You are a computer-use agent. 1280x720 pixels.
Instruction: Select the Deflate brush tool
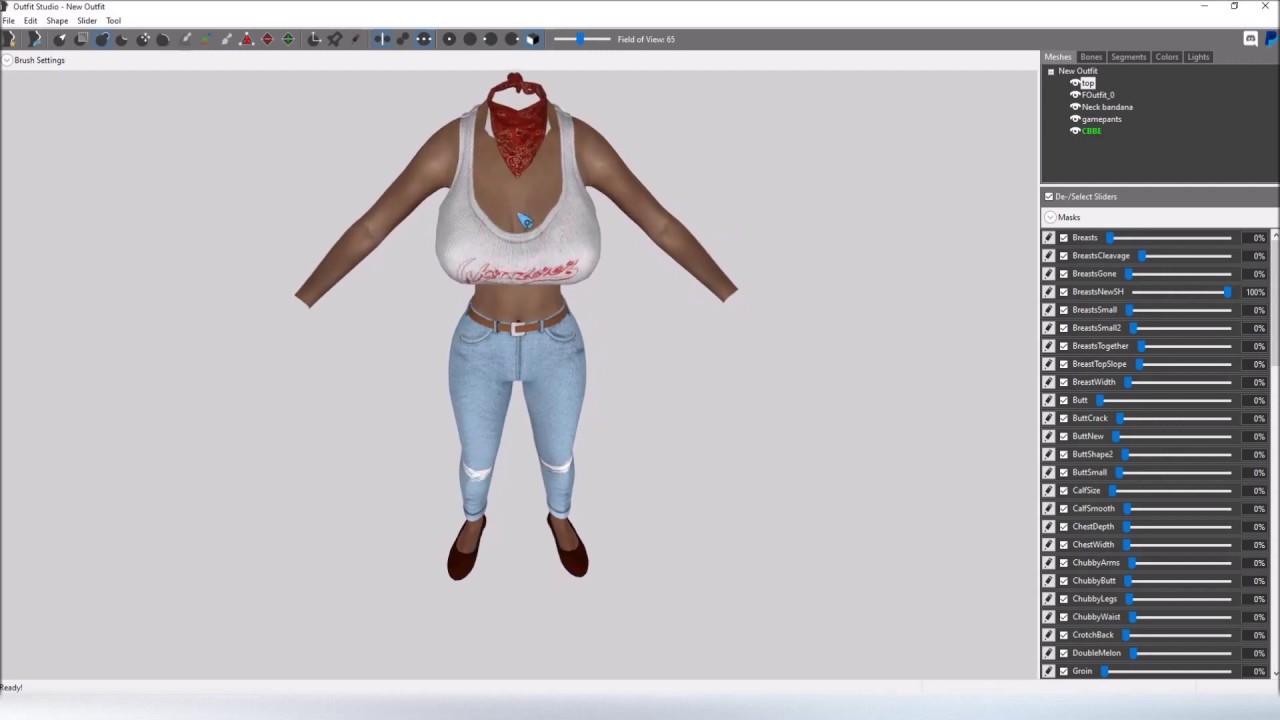(122, 39)
